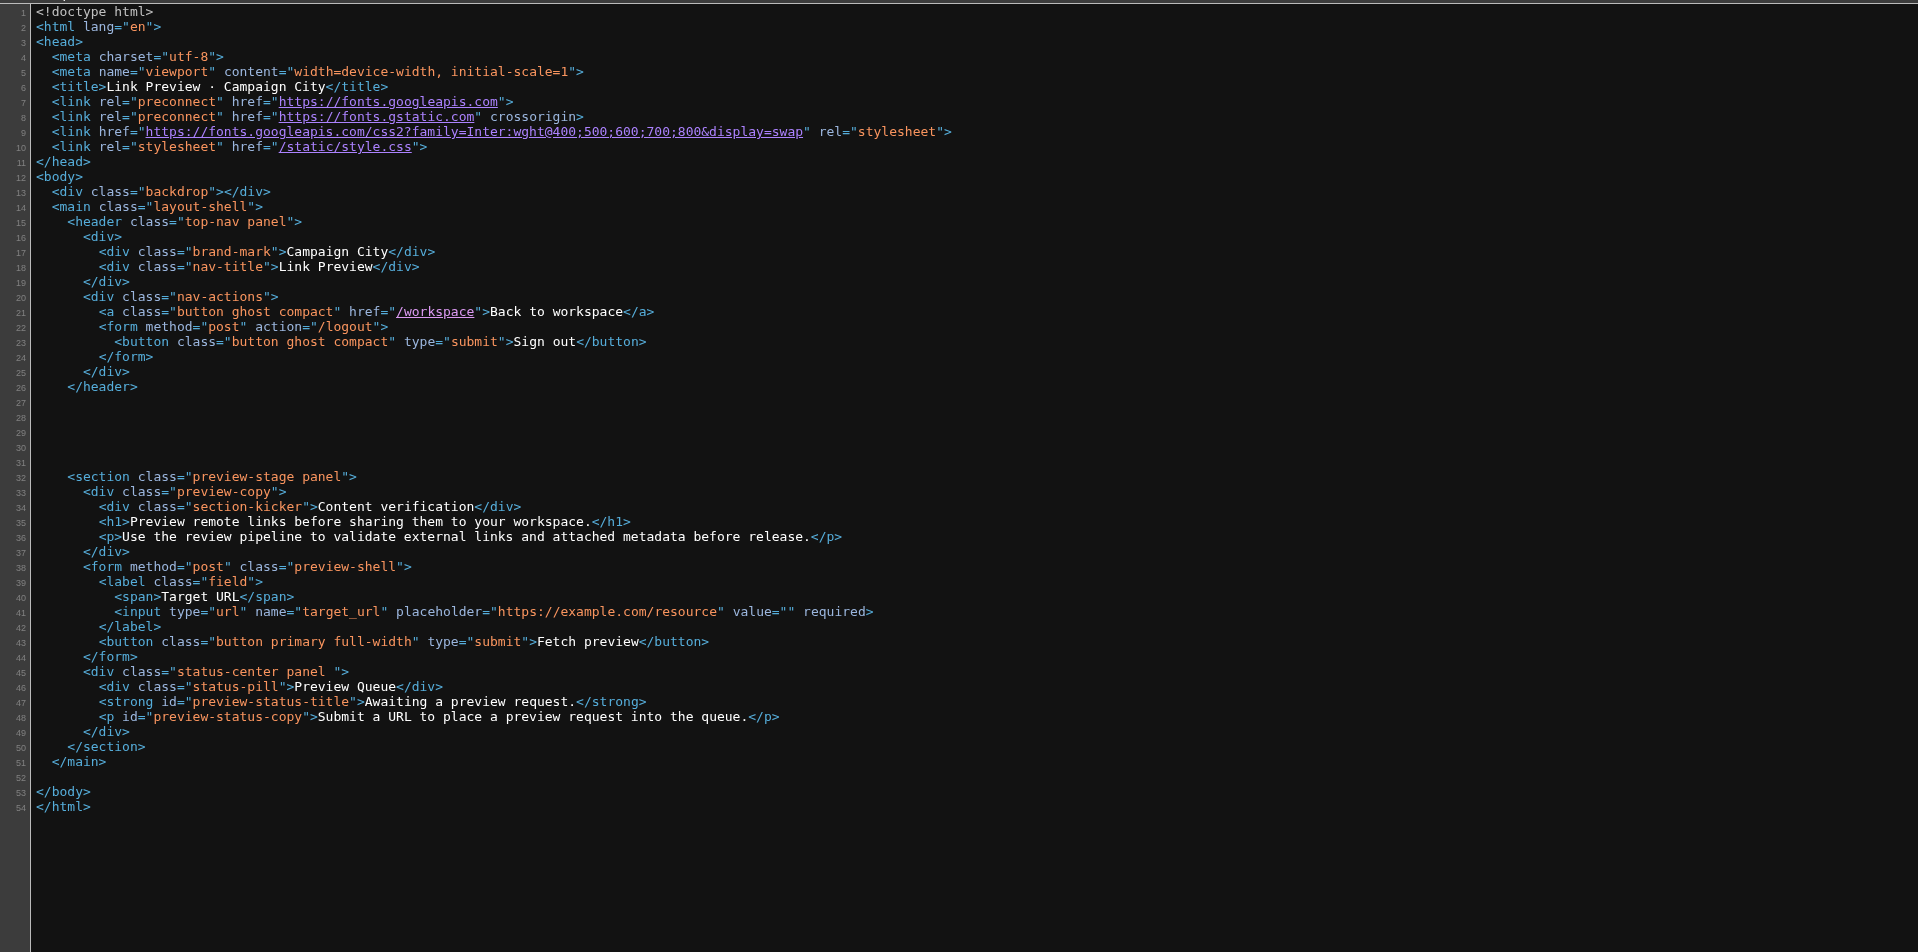Click the "Preview Queue" status-pill text
The width and height of the screenshot is (1918, 952).
[345, 687]
